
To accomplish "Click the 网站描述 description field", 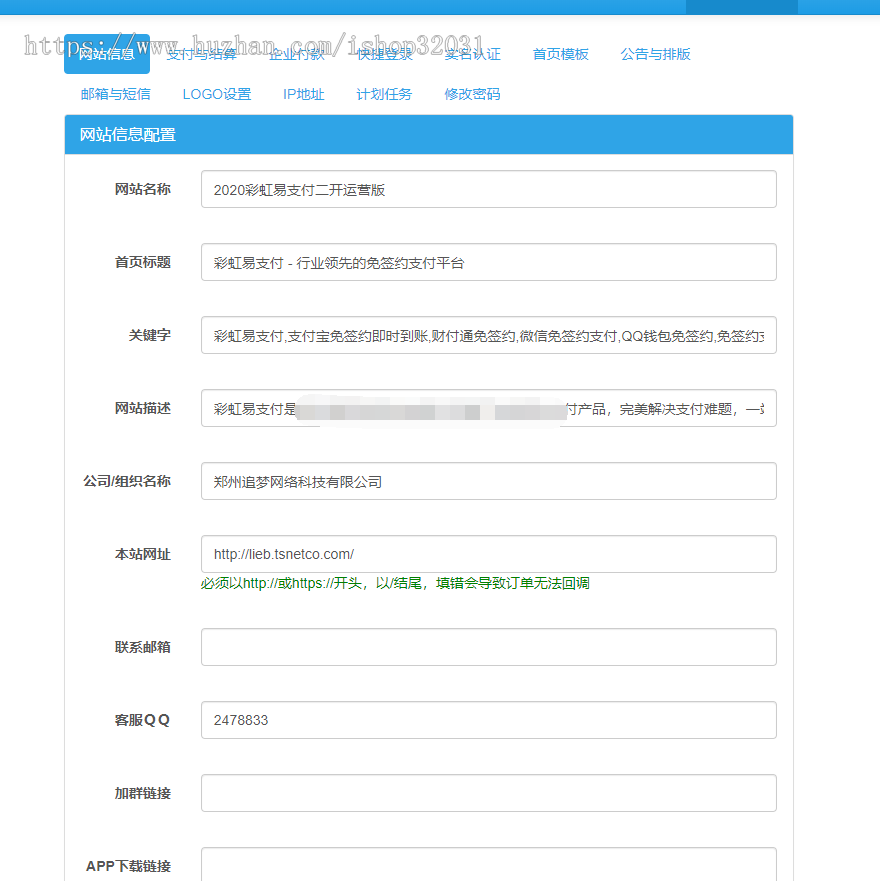I will 488,408.
